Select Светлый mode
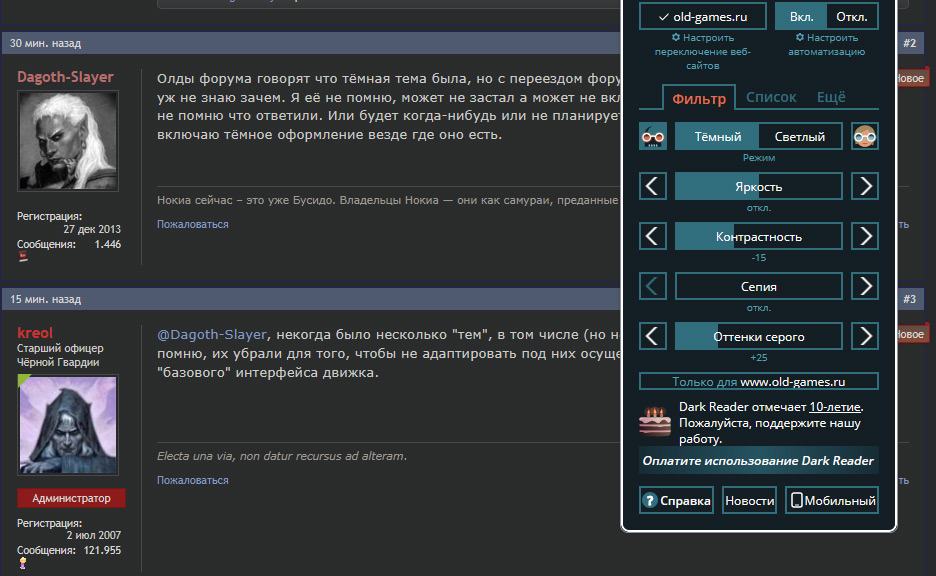Viewport: 936px width, 576px height. 800,137
